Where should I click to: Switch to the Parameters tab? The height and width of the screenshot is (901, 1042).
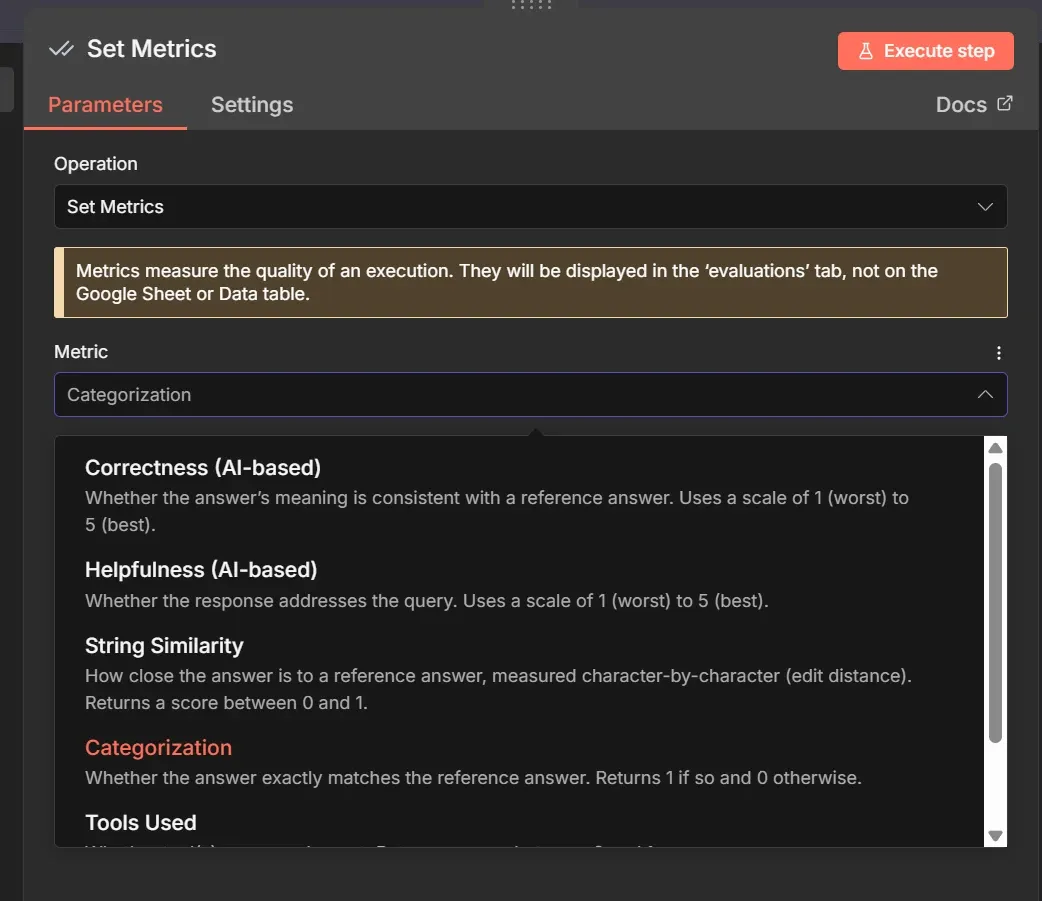click(104, 104)
